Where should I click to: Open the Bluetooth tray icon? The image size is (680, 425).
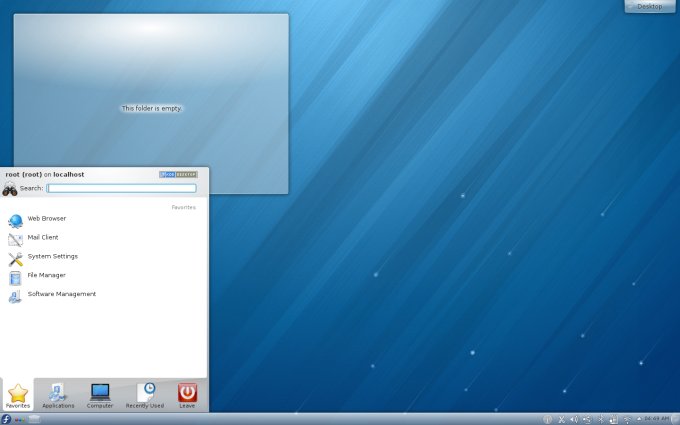coord(601,419)
